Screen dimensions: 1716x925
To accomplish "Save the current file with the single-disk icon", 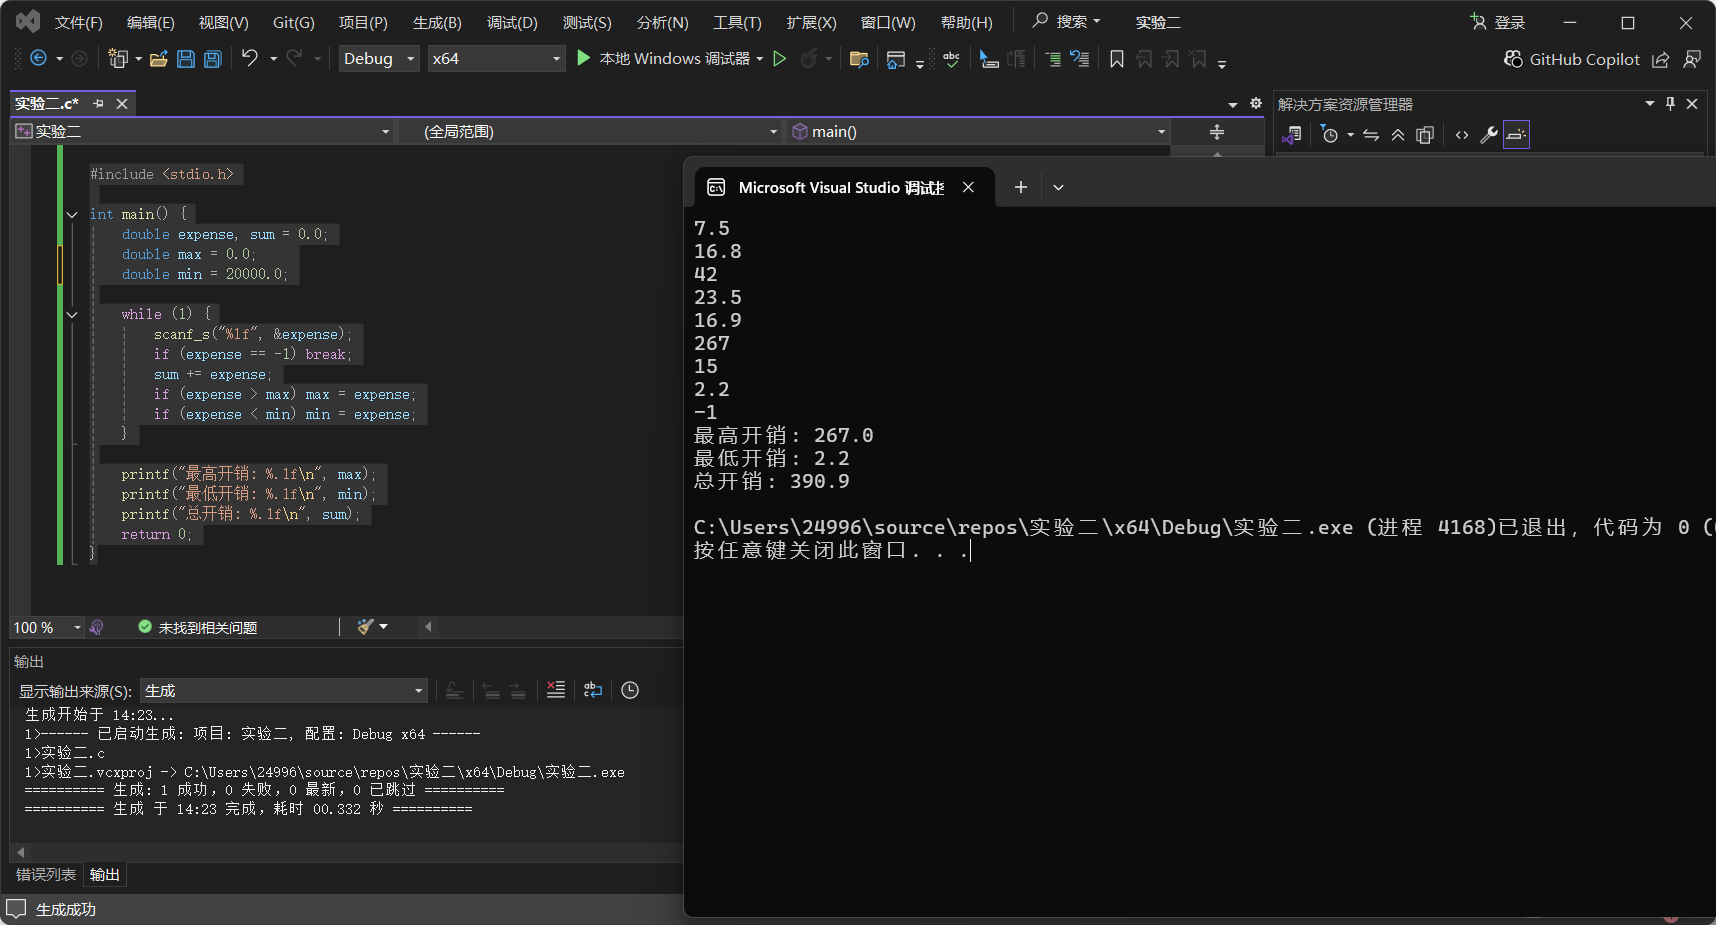I will click(186, 59).
